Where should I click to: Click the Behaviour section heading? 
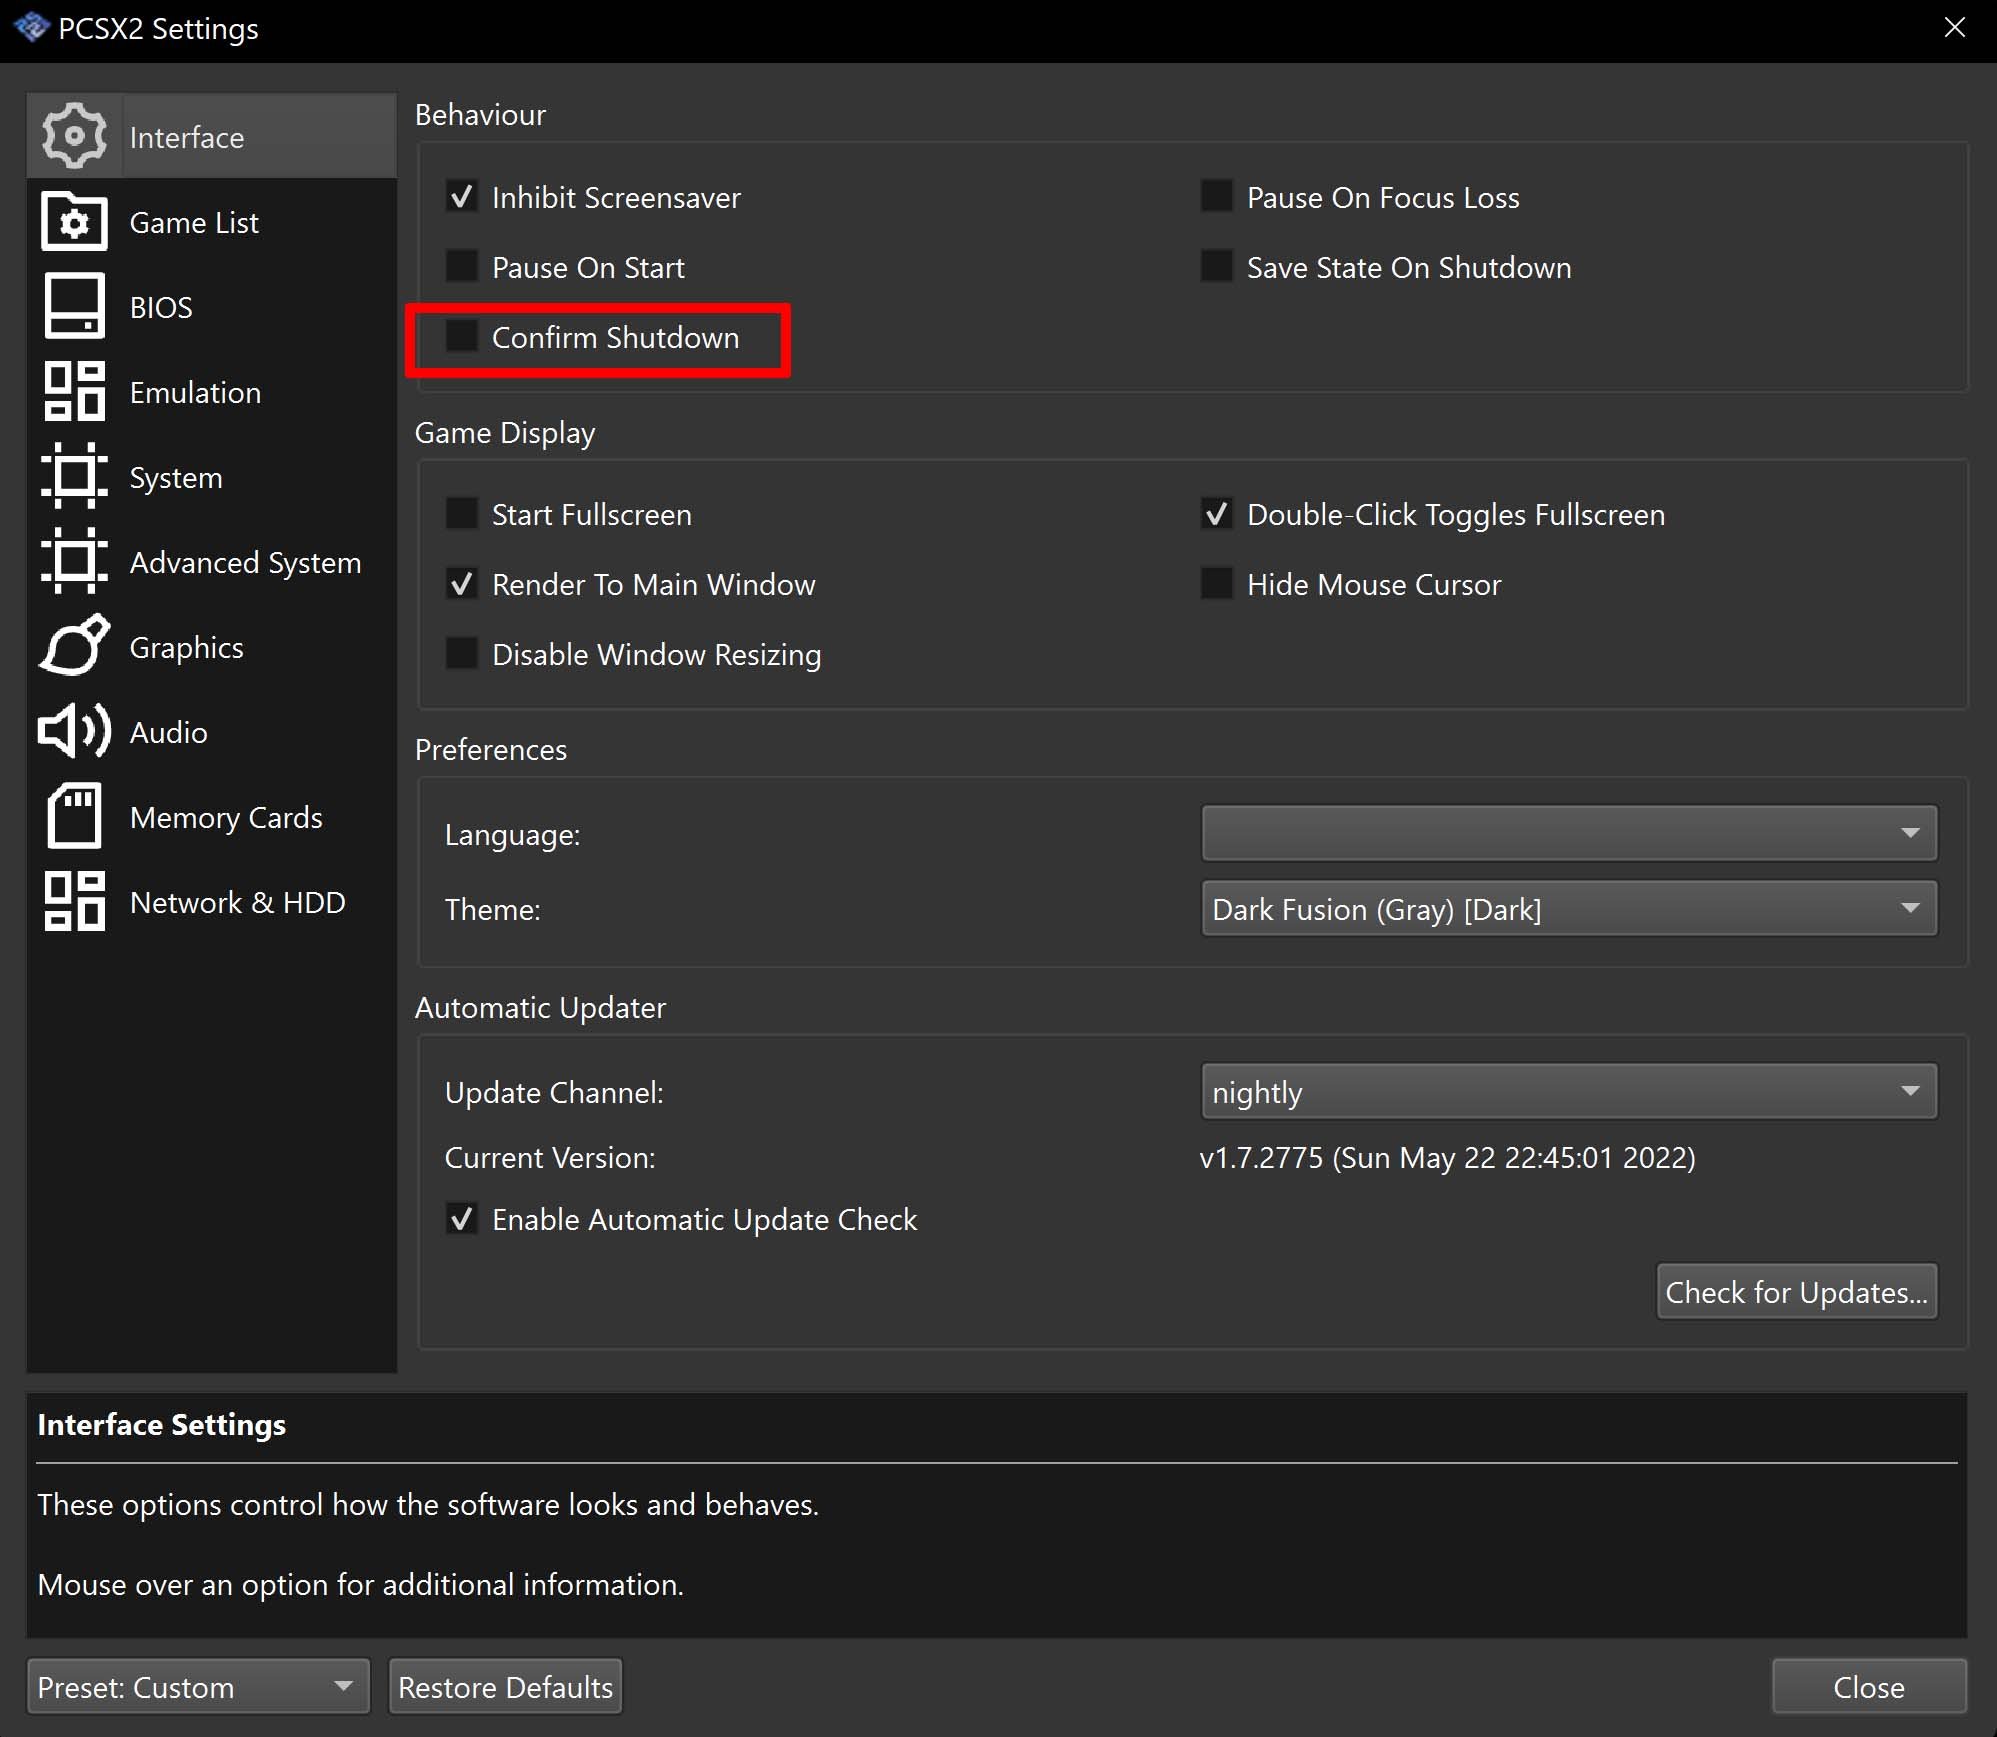pos(480,114)
